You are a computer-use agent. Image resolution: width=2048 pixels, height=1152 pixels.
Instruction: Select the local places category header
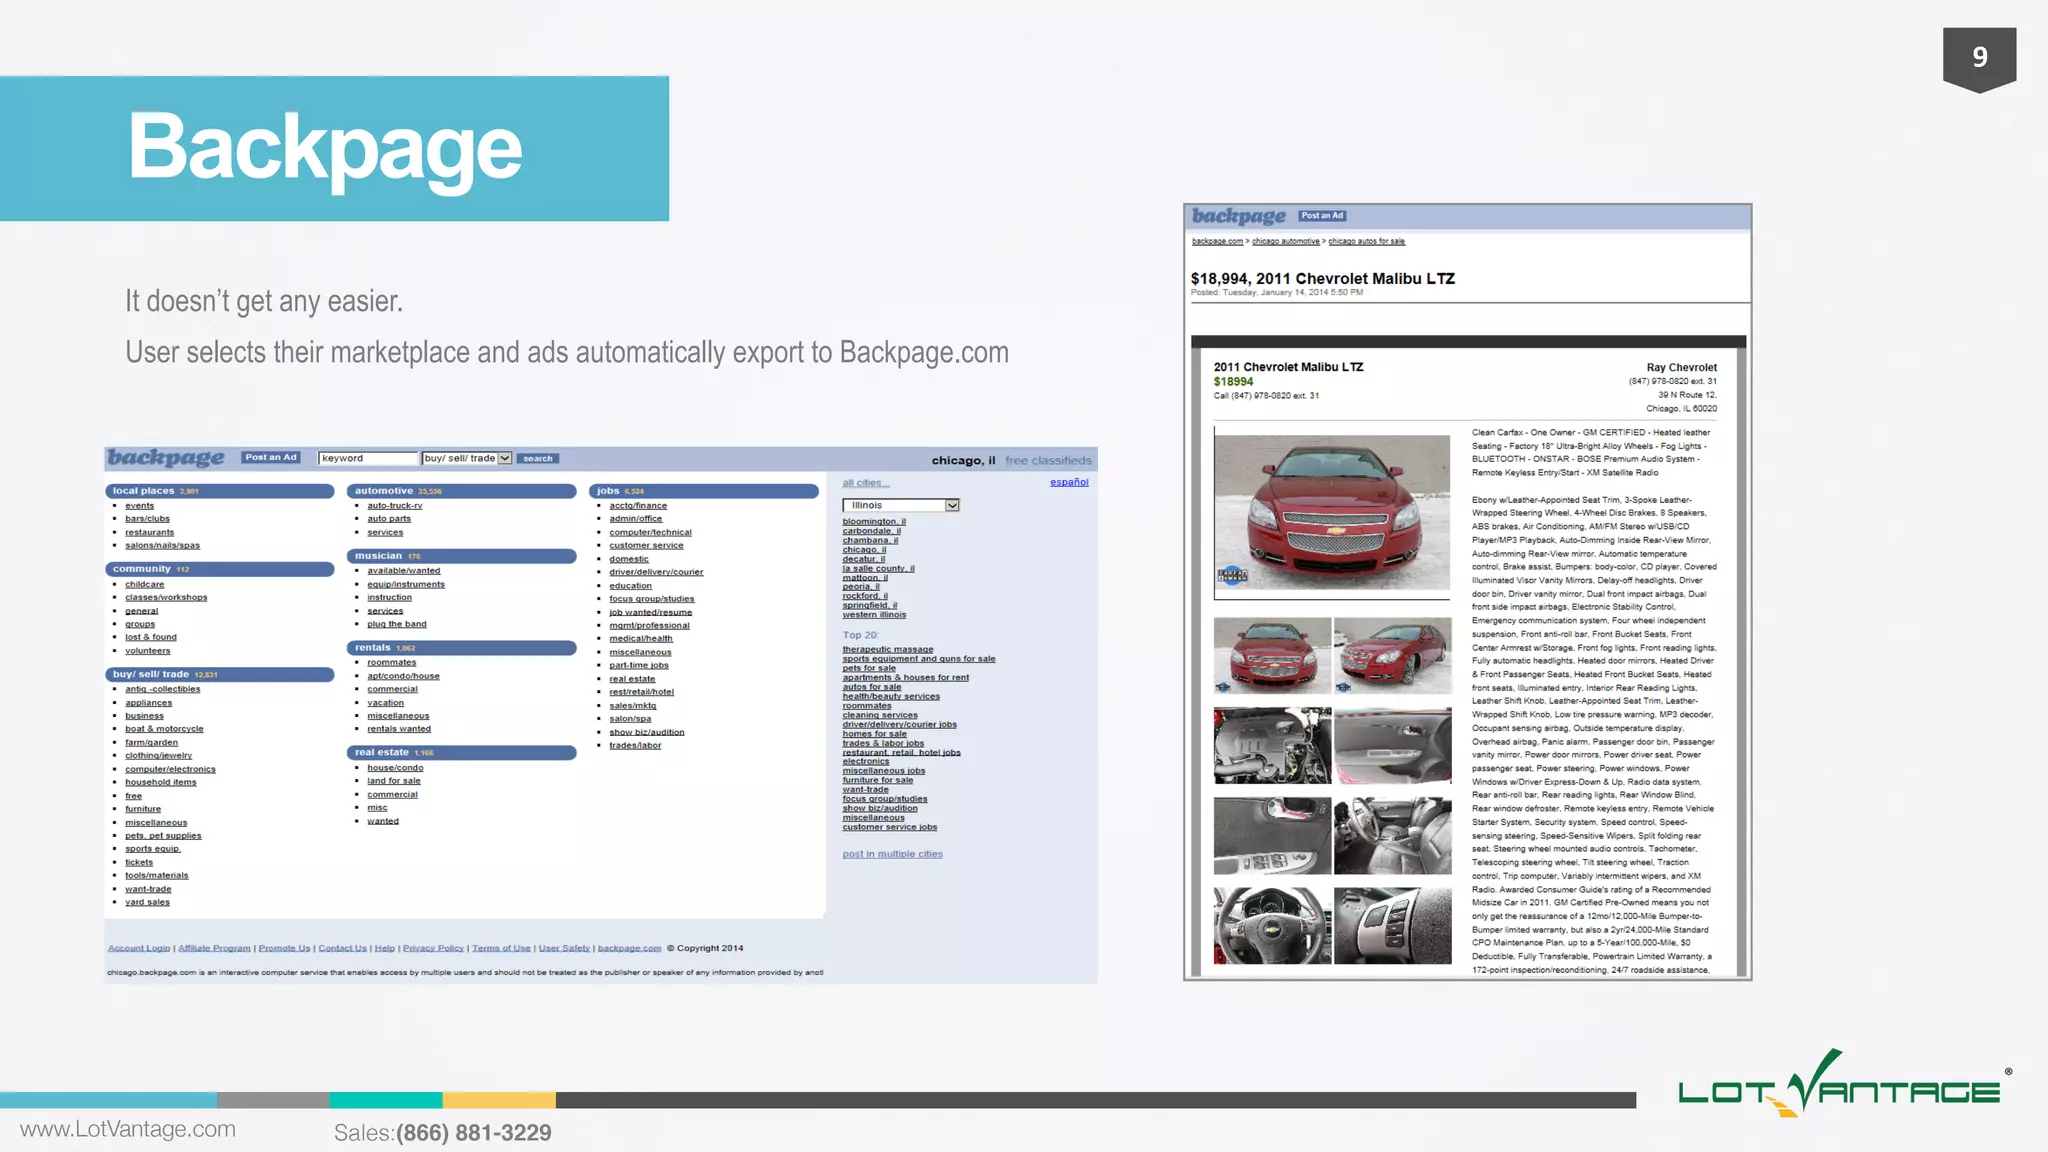[x=220, y=491]
